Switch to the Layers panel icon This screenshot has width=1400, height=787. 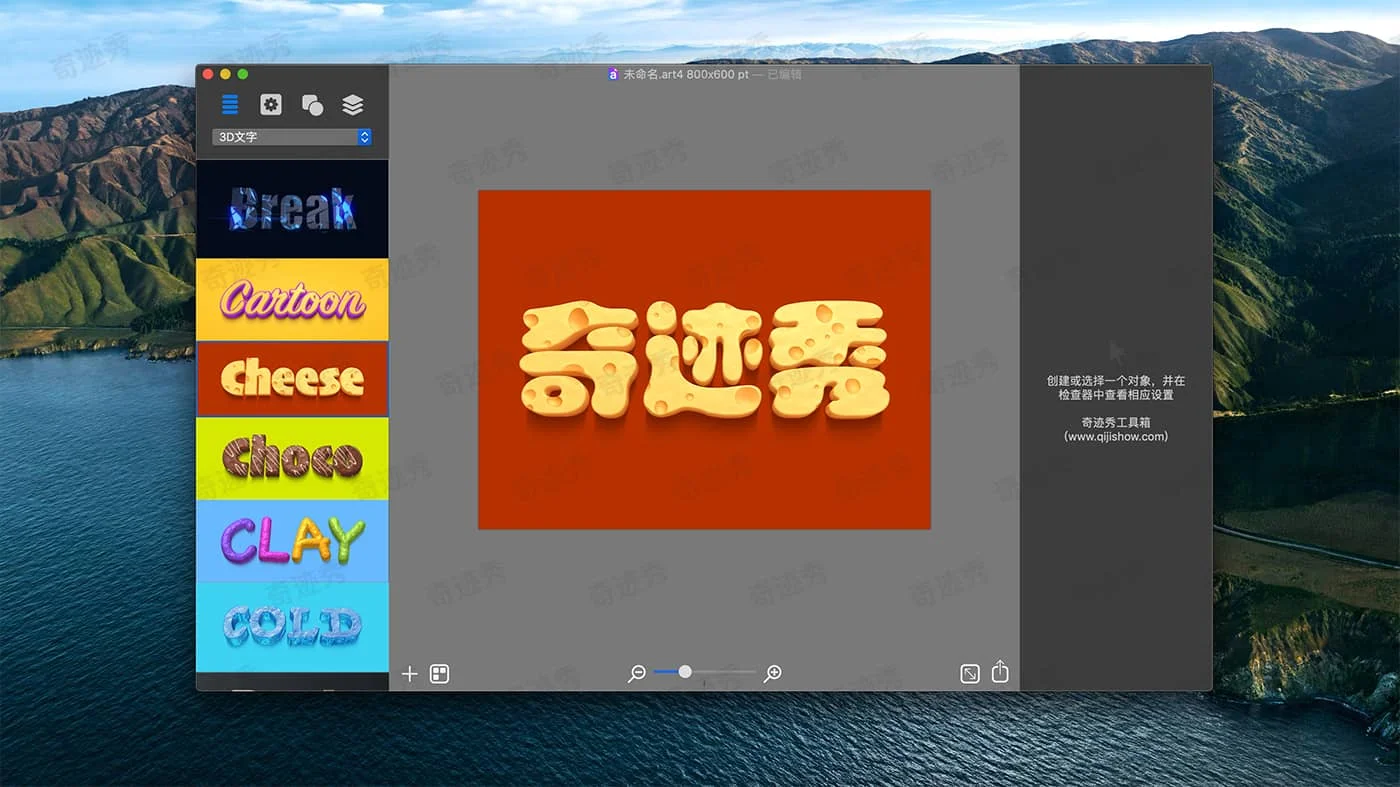pyautogui.click(x=352, y=104)
